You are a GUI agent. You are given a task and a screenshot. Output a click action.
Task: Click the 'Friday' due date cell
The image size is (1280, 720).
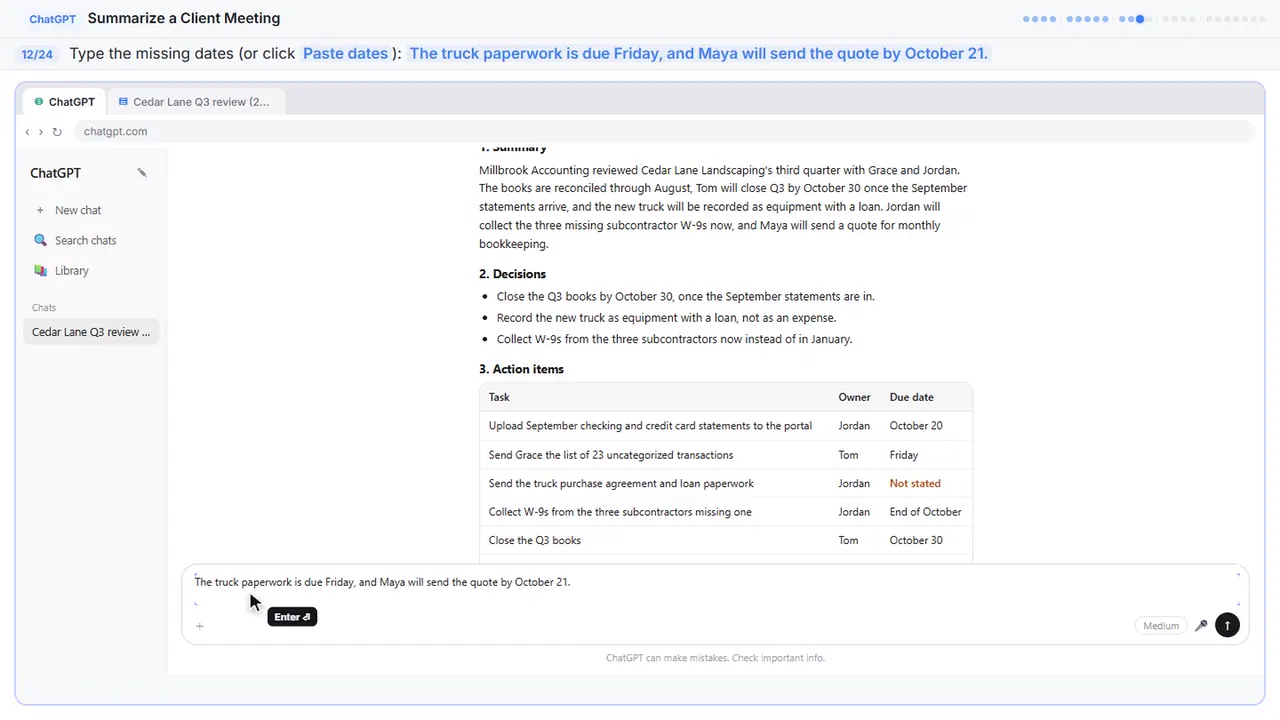[x=904, y=455]
